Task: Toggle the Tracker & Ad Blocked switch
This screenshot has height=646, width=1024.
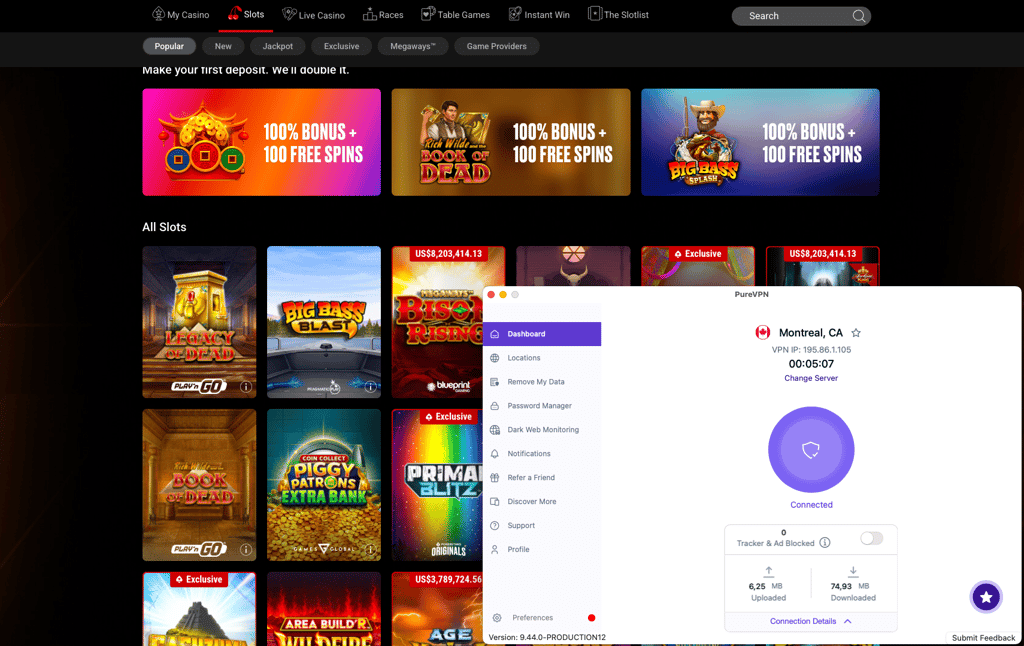Action: tap(871, 538)
